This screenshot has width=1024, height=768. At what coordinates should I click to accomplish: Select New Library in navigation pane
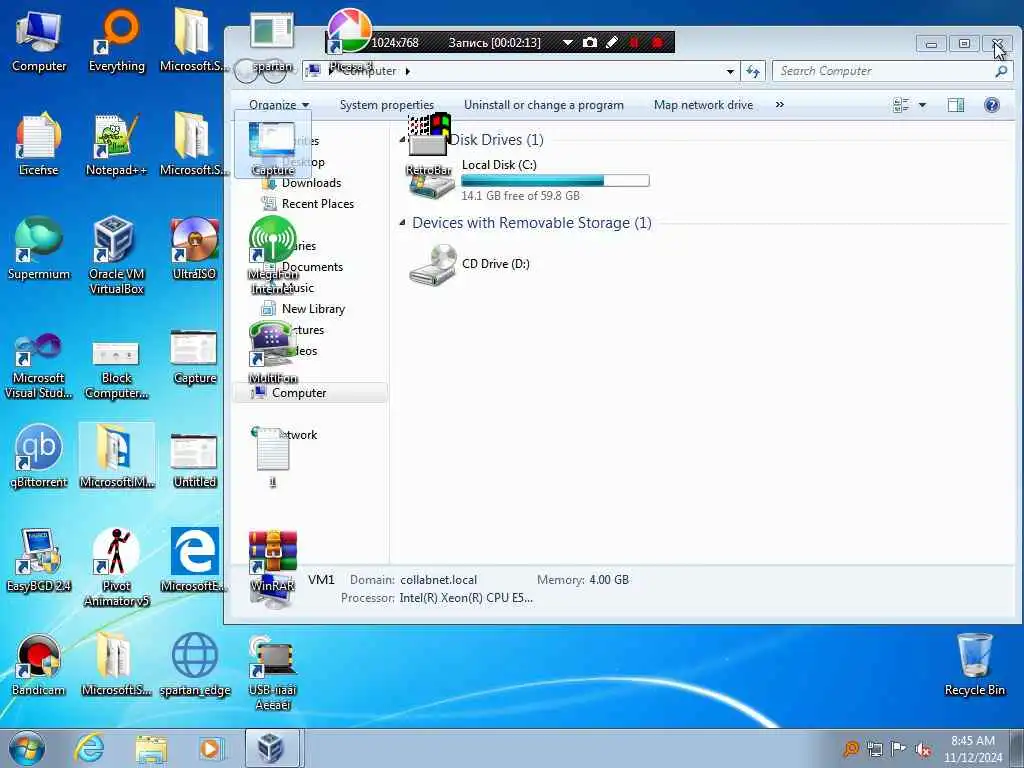313,308
